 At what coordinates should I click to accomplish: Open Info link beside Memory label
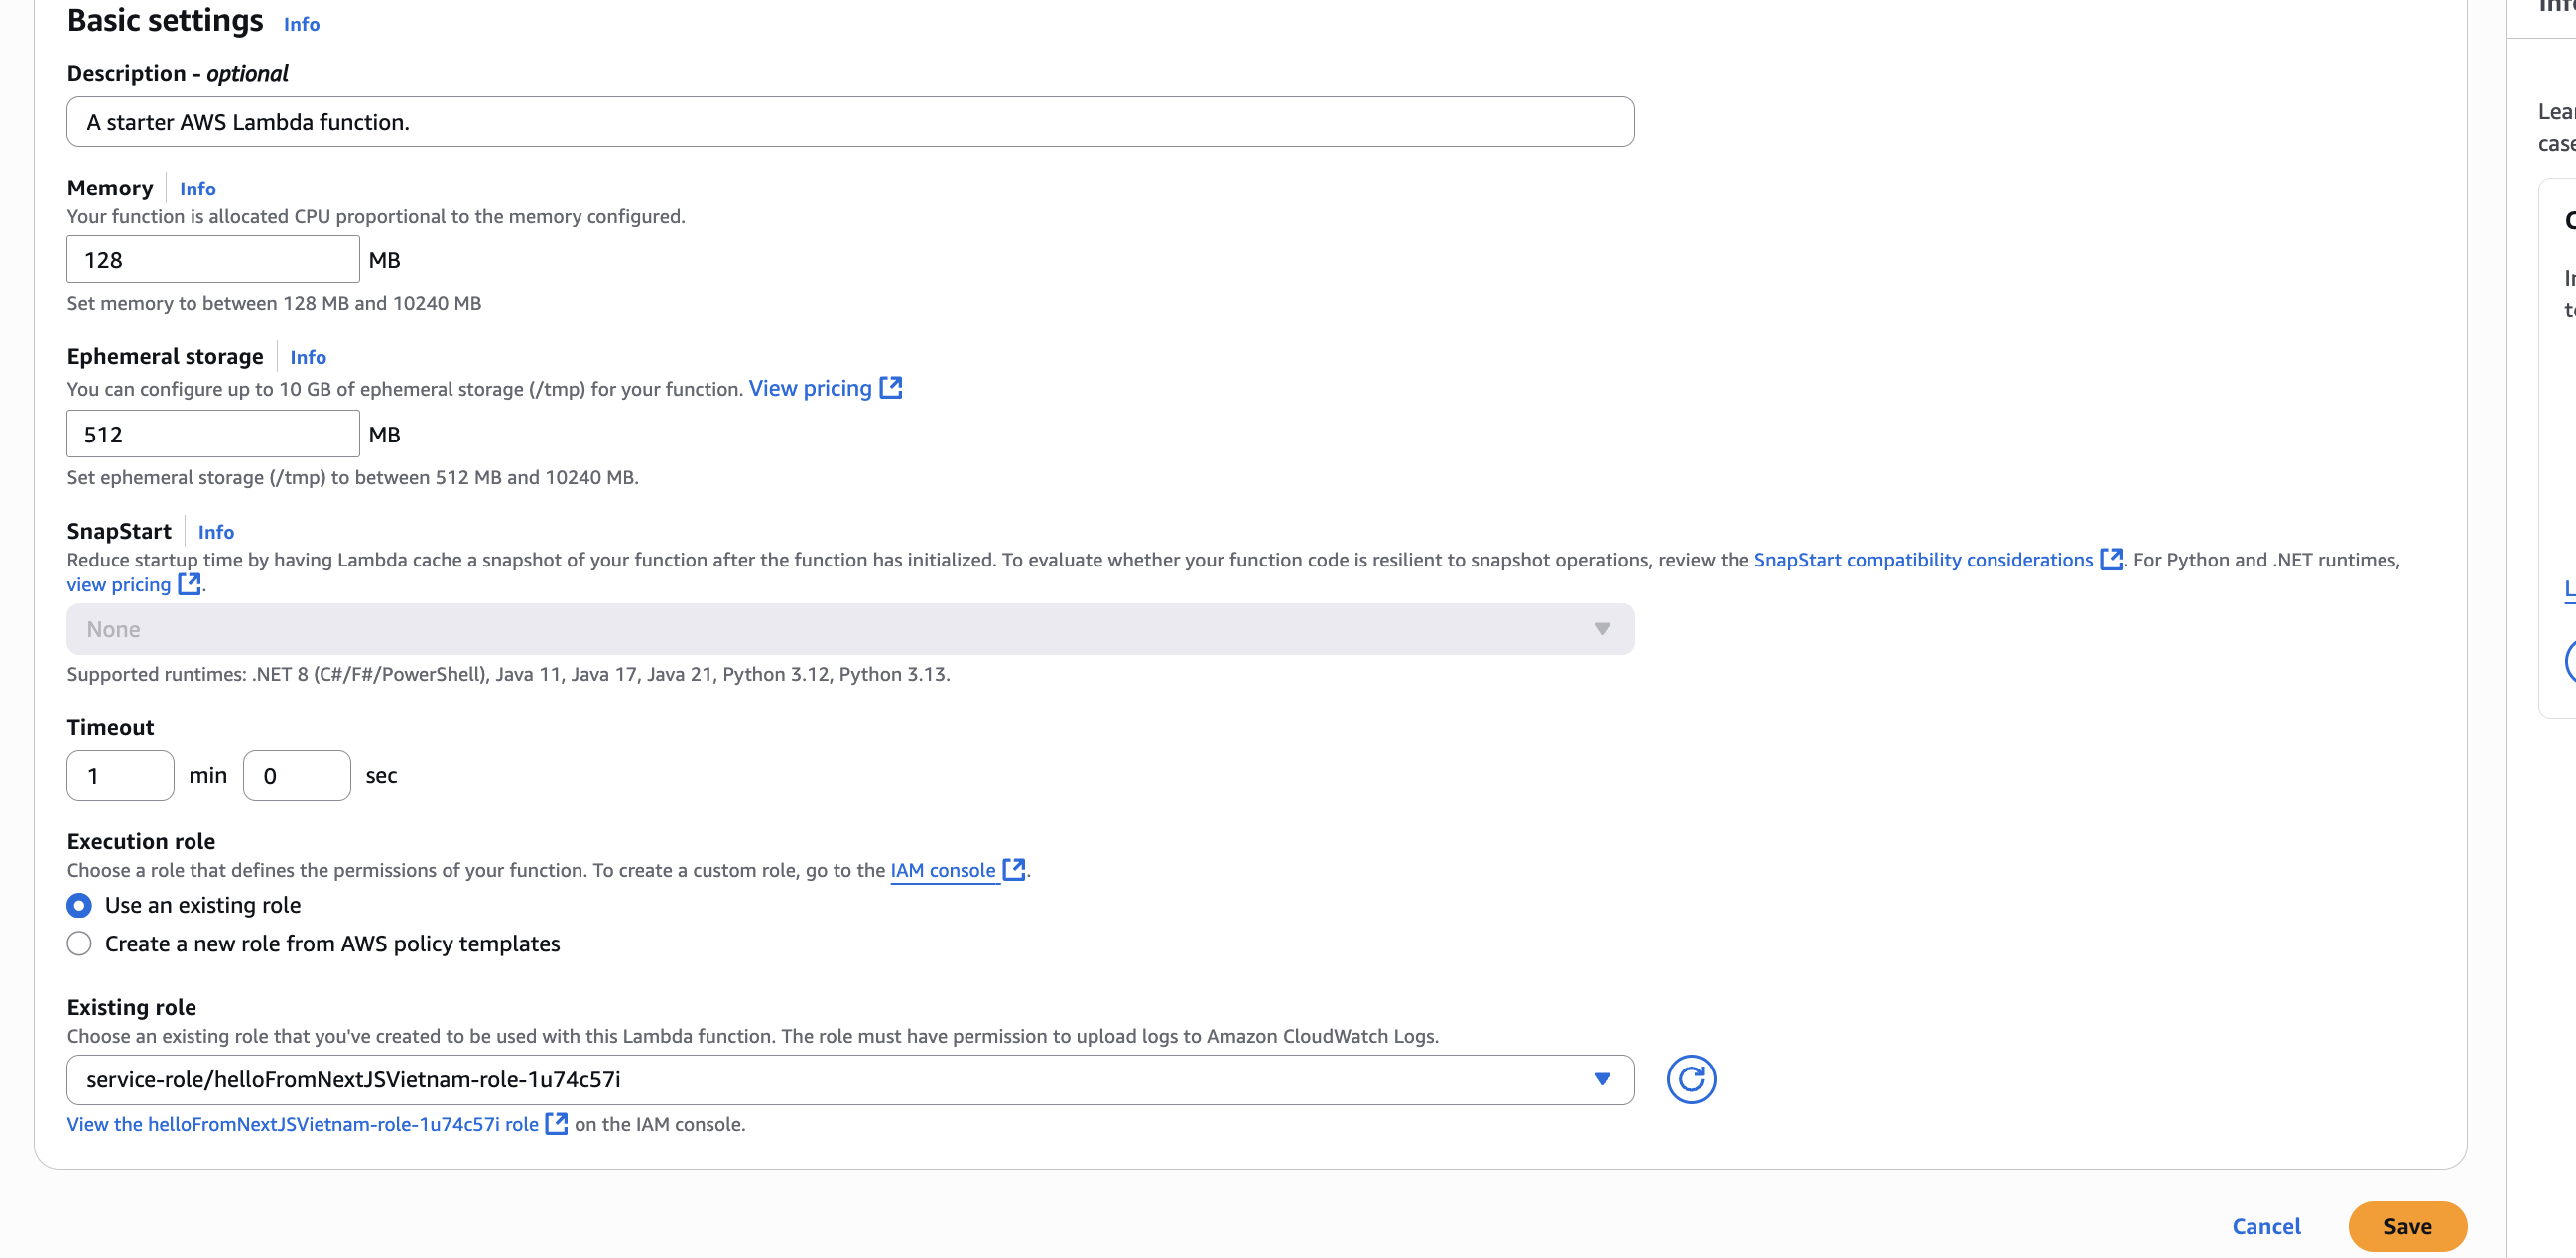[197, 189]
